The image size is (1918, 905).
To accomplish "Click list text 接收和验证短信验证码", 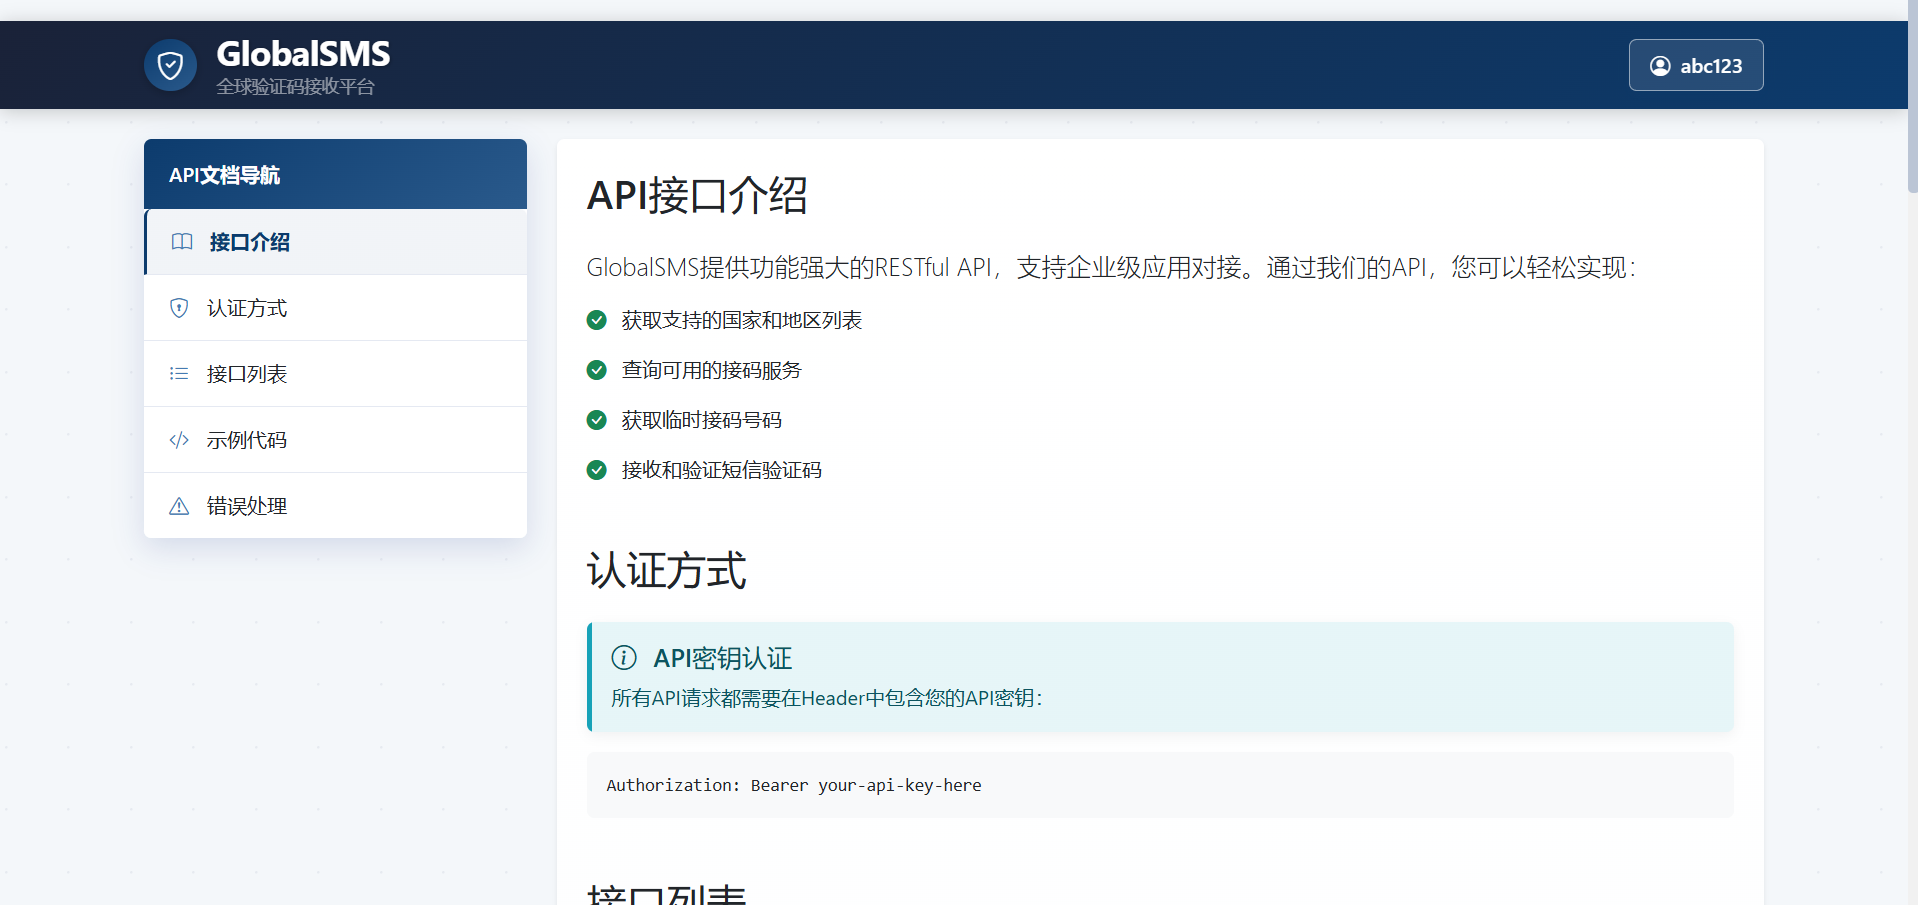I will (x=722, y=470).
